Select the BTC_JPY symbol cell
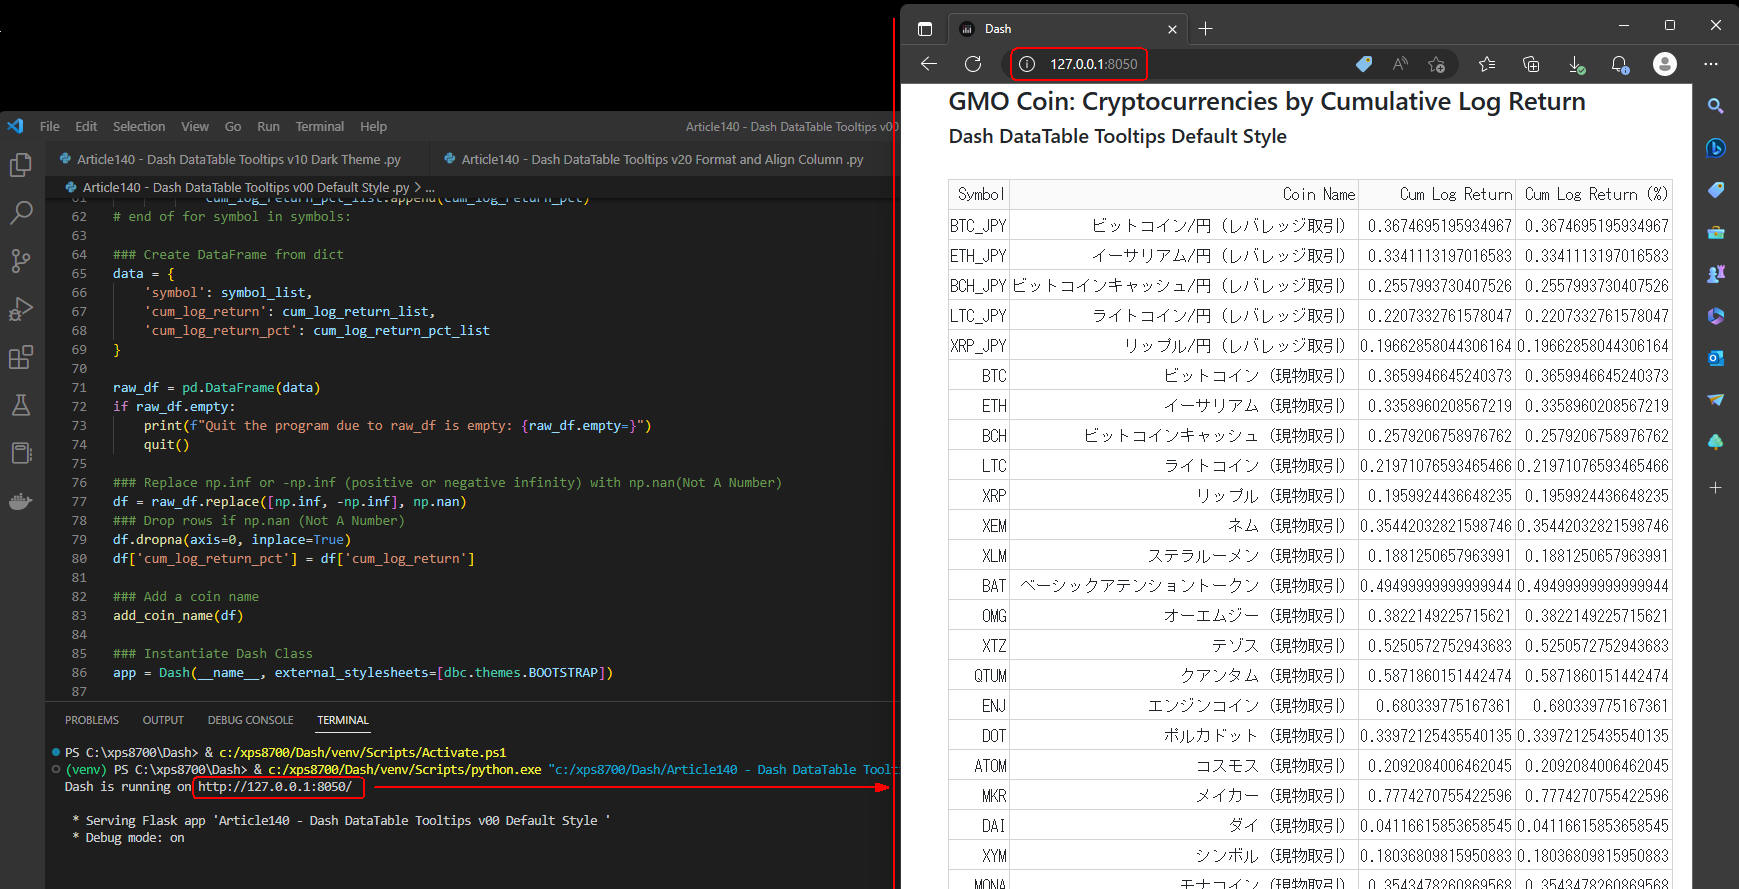1739x889 pixels. (978, 226)
